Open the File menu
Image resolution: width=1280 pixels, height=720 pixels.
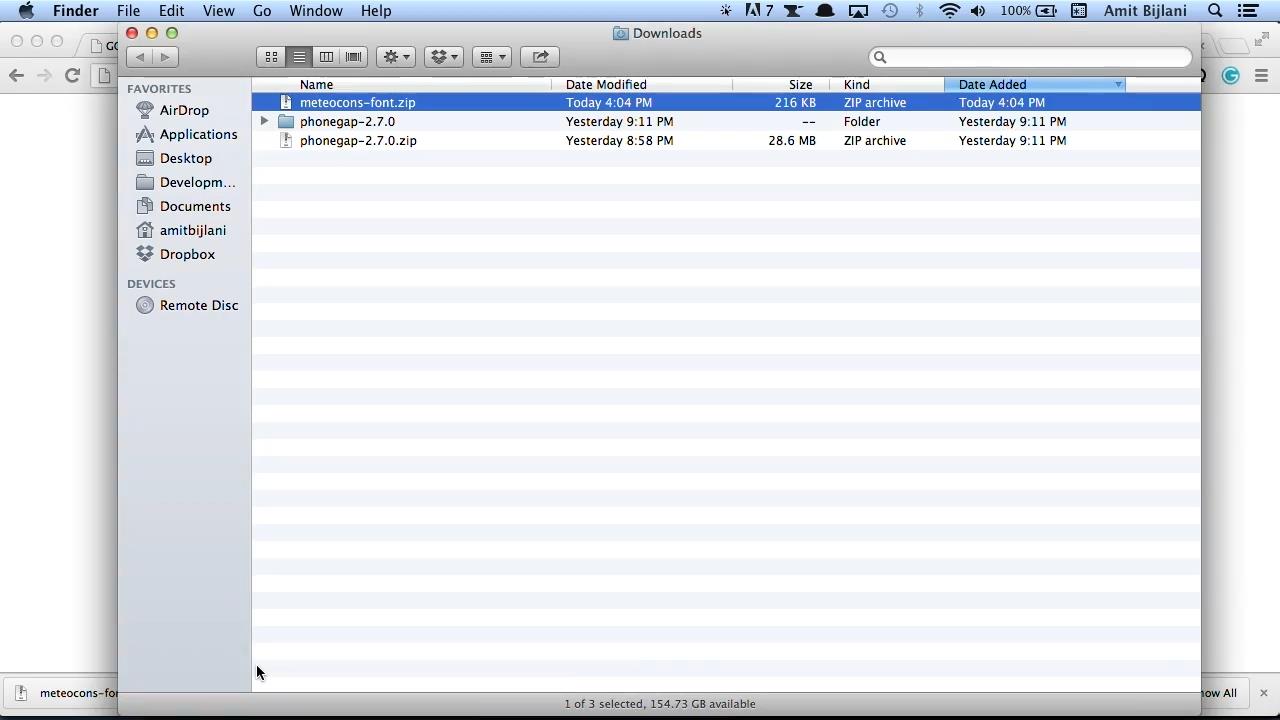(x=128, y=11)
